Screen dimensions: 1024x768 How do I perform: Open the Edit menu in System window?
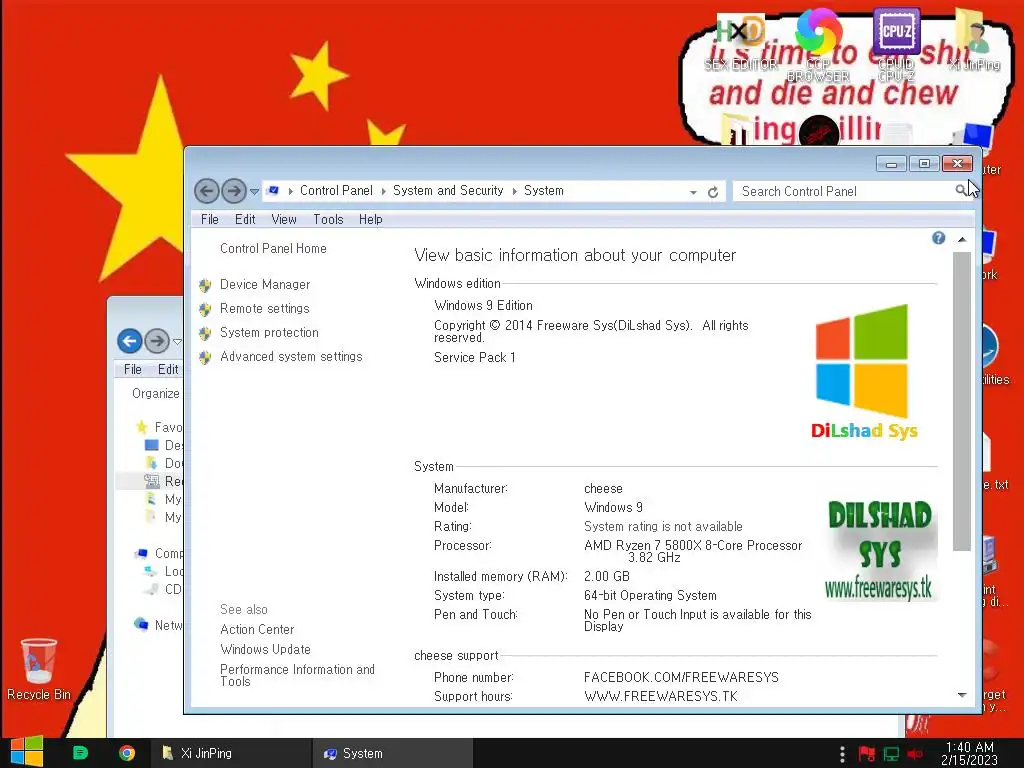(245, 219)
